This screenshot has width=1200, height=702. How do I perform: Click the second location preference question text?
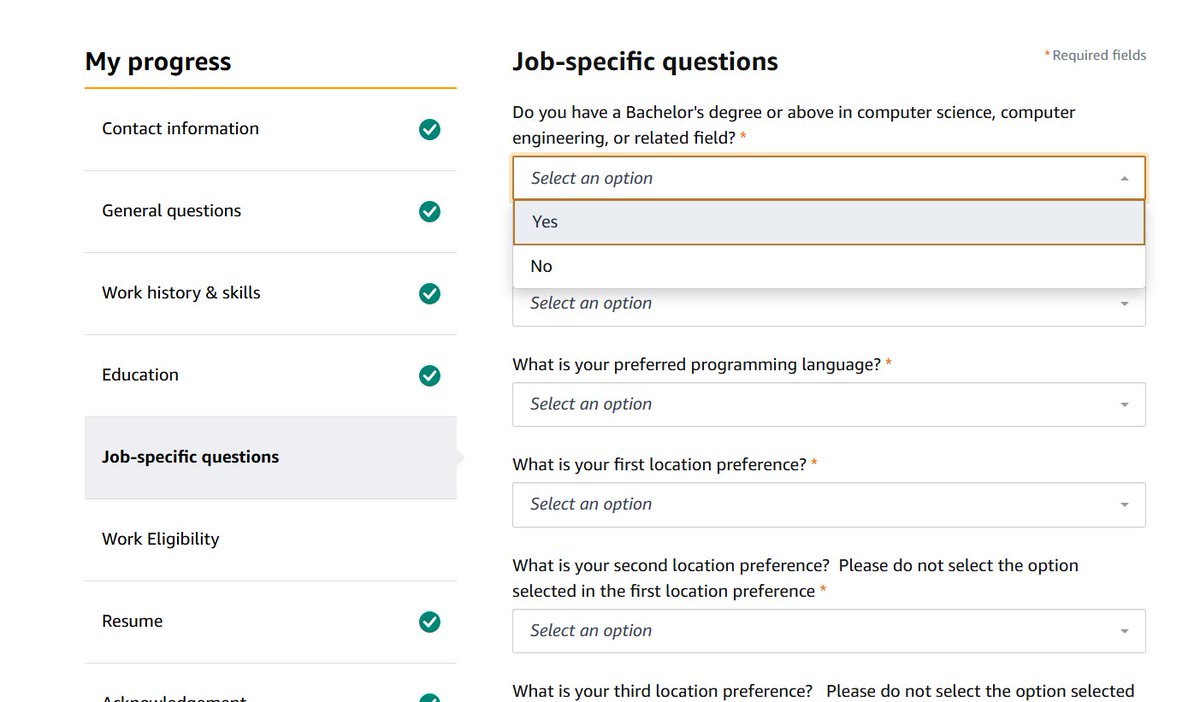(x=795, y=578)
